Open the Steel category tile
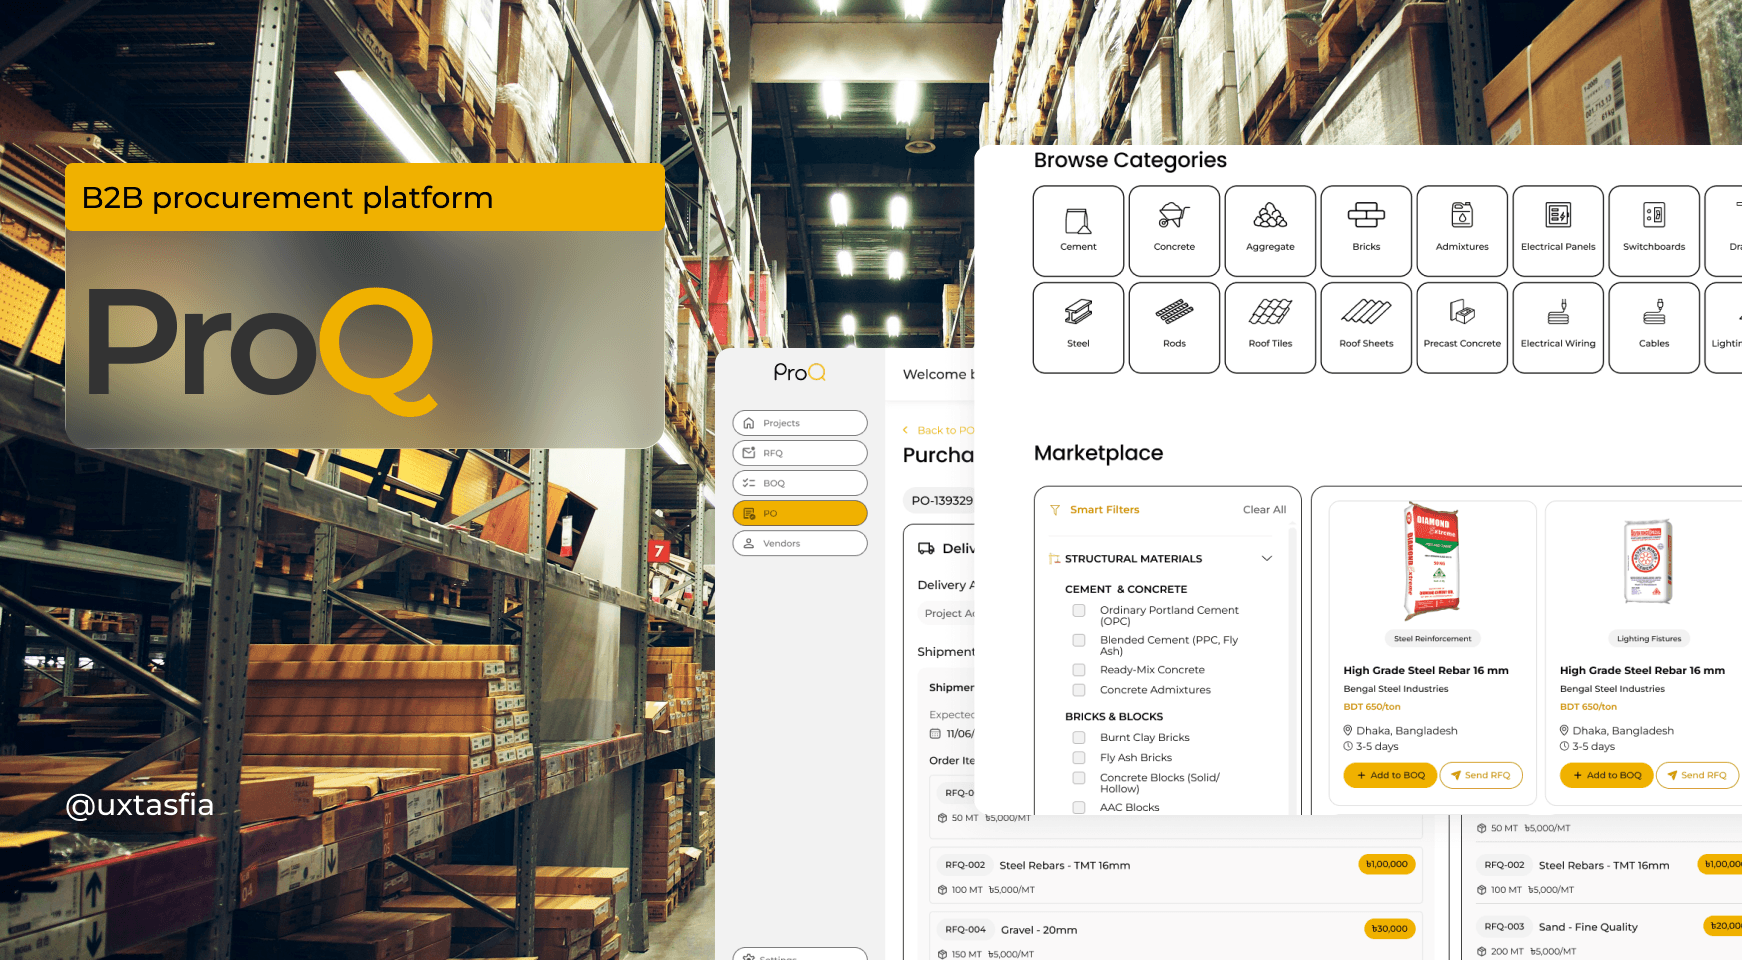This screenshot has height=960, width=1742. click(x=1078, y=328)
